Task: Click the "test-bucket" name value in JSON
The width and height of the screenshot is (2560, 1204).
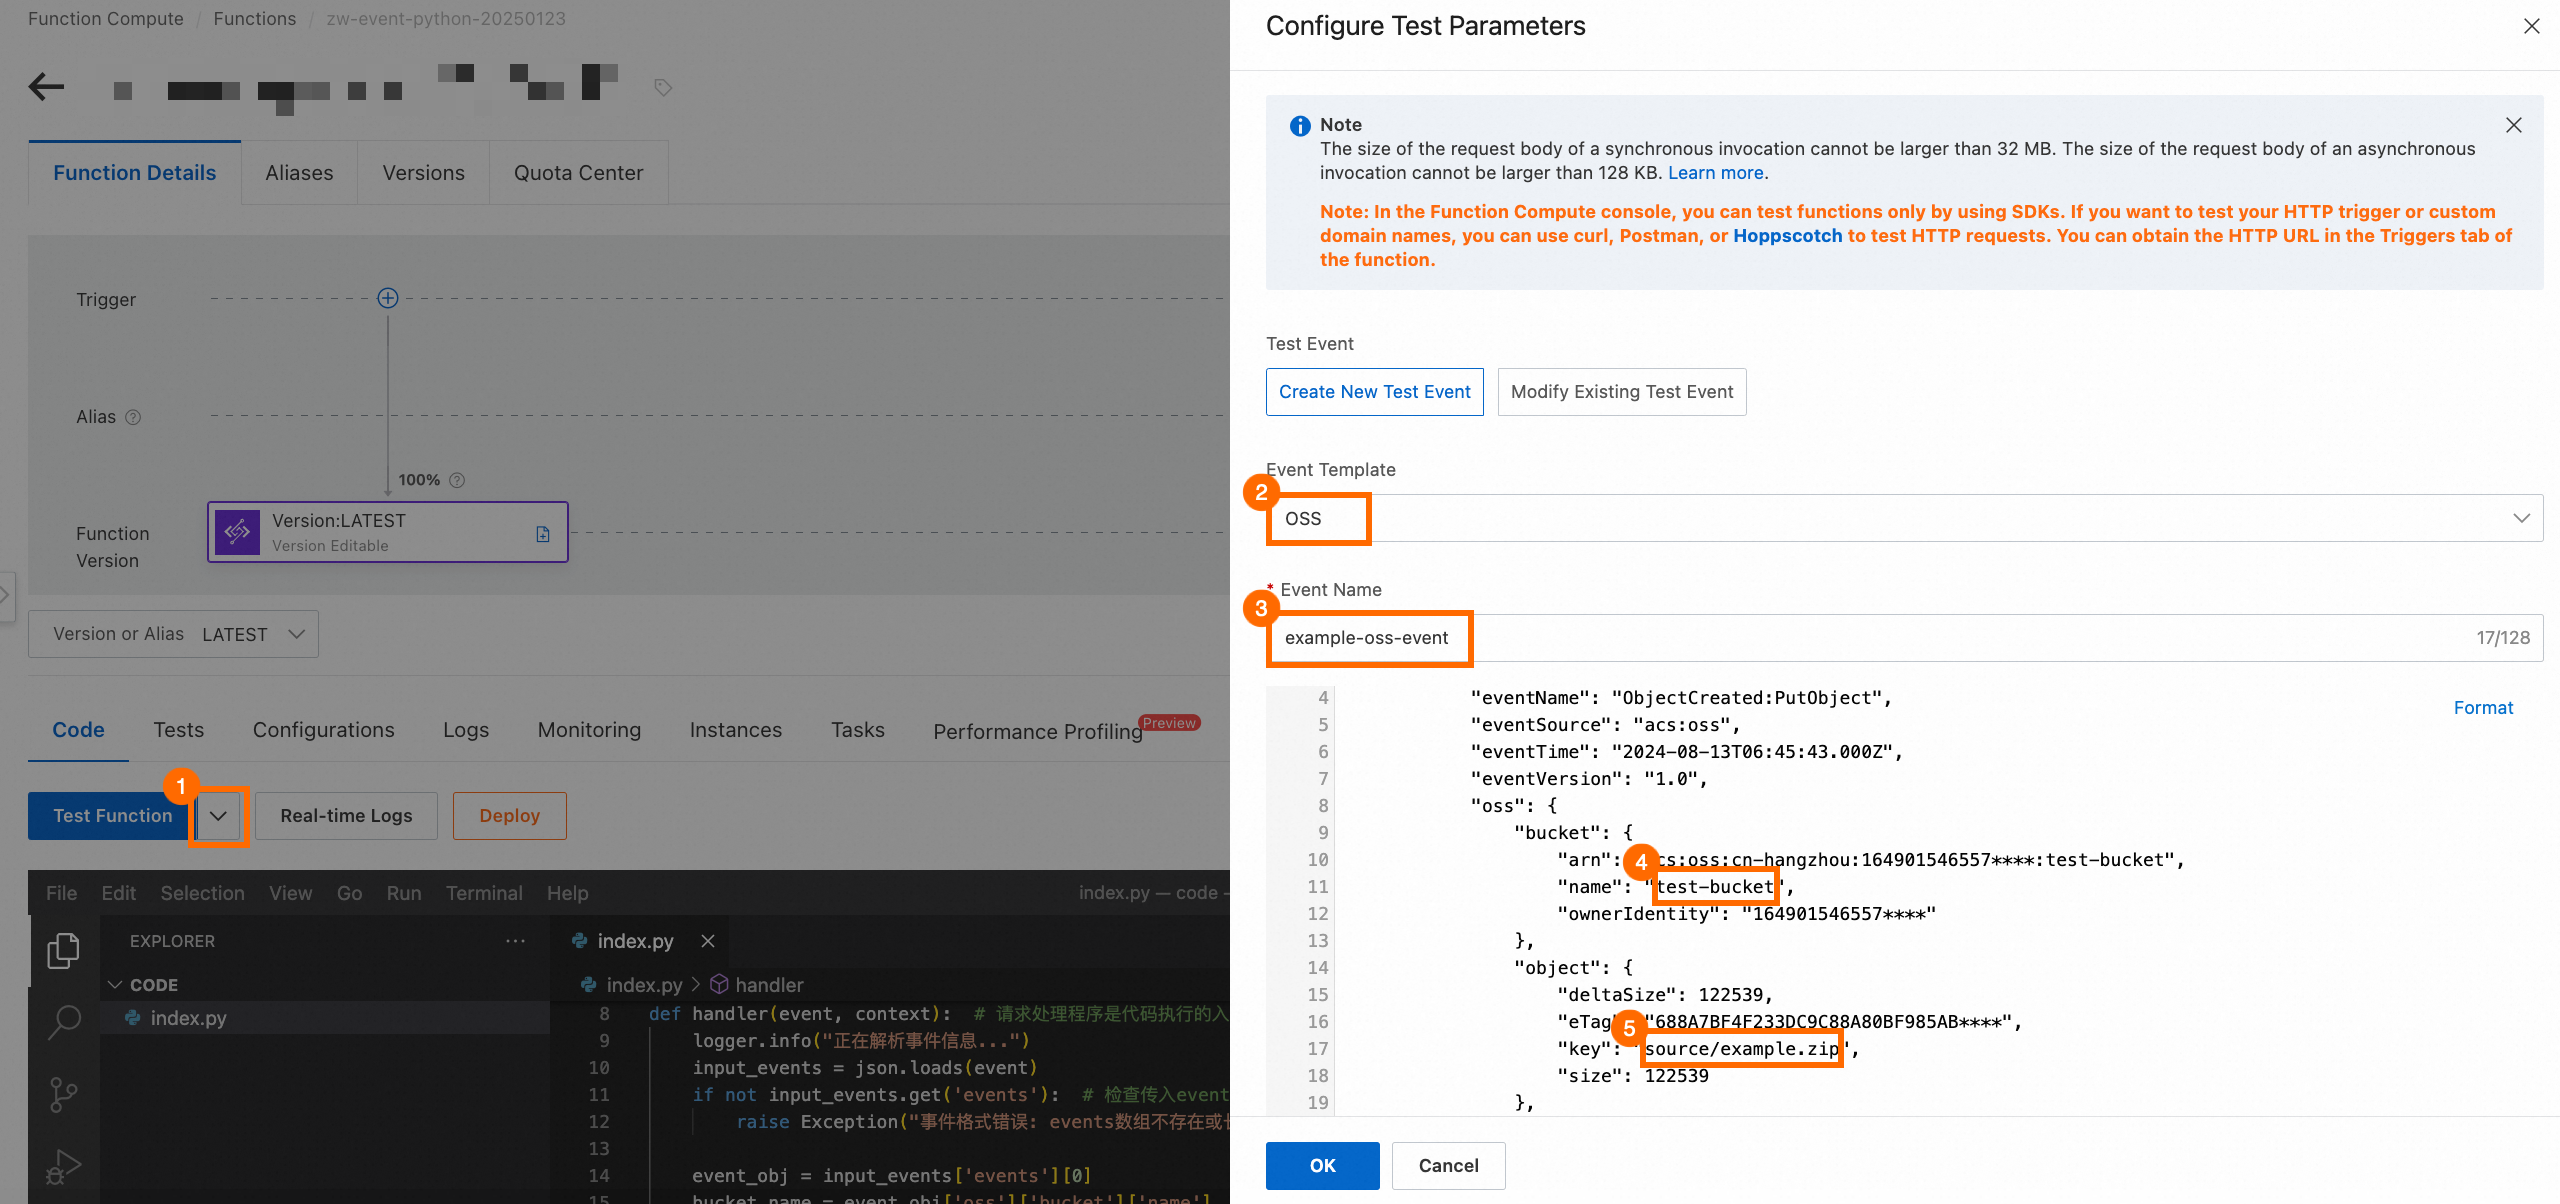Action: [1715, 887]
